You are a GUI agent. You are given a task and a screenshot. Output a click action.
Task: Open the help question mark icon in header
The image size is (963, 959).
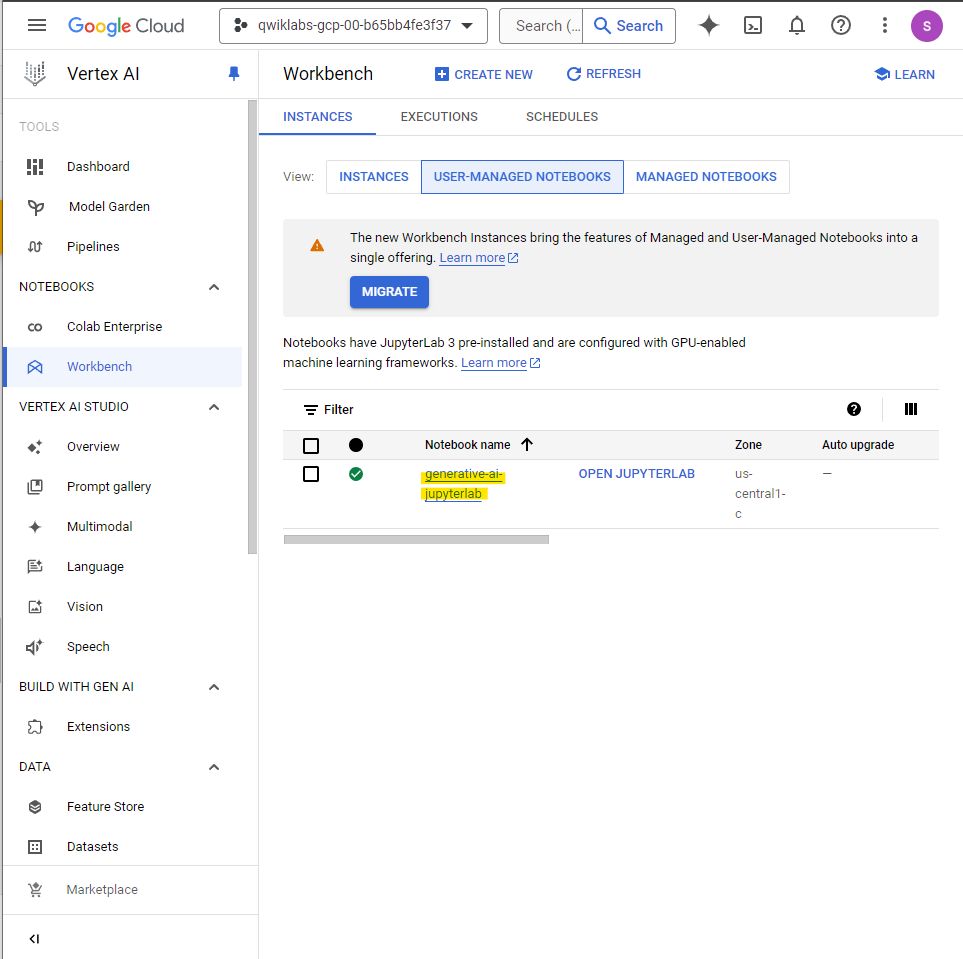click(840, 25)
